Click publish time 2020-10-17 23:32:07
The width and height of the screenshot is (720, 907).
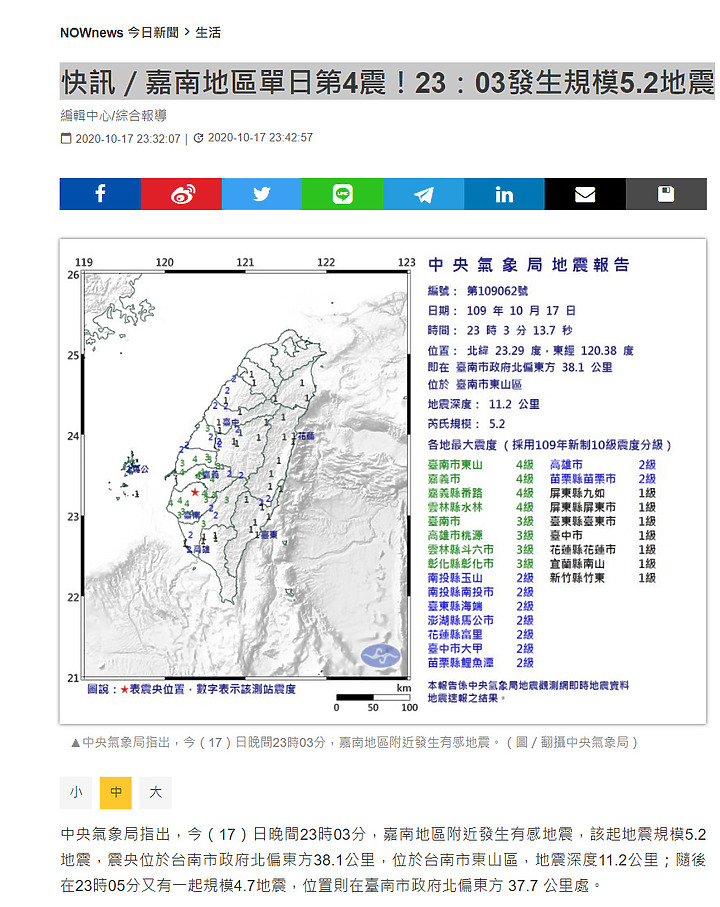click(128, 139)
